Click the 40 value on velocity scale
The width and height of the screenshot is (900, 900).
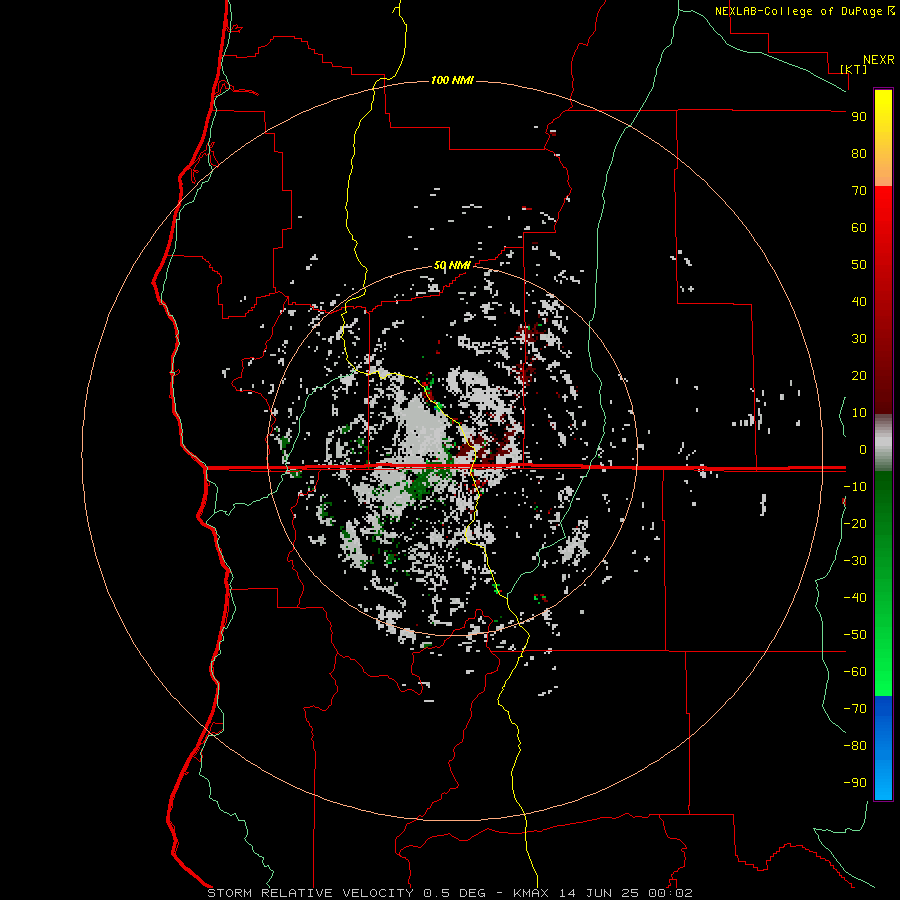tap(859, 302)
